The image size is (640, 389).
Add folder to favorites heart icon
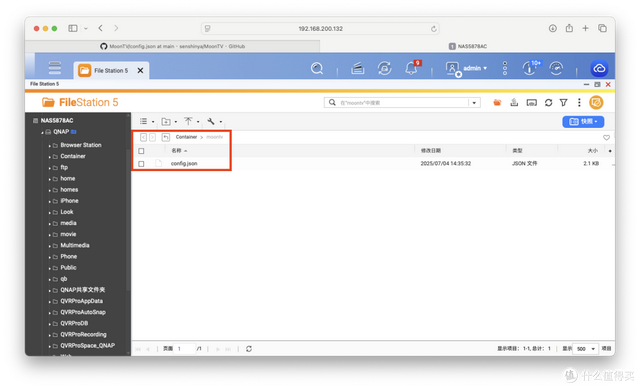(x=607, y=138)
